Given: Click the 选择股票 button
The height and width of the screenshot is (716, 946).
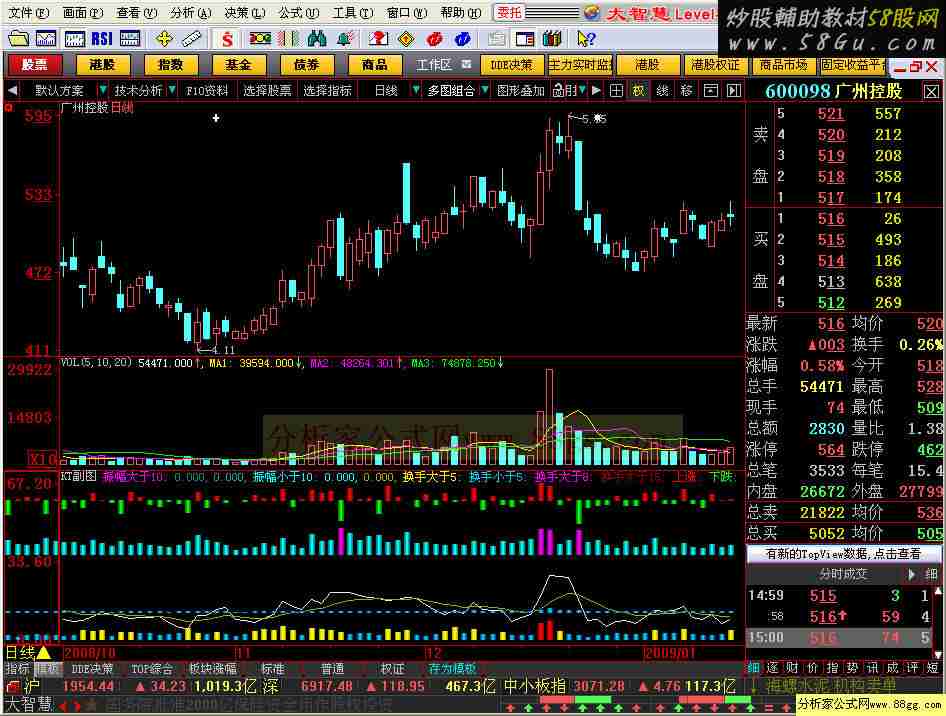Looking at the screenshot, I should (267, 90).
